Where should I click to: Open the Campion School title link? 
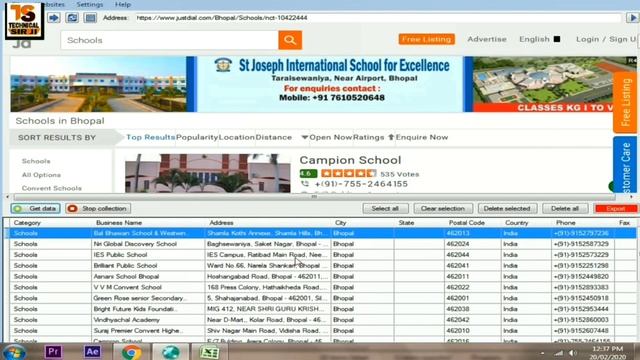pyautogui.click(x=350, y=160)
